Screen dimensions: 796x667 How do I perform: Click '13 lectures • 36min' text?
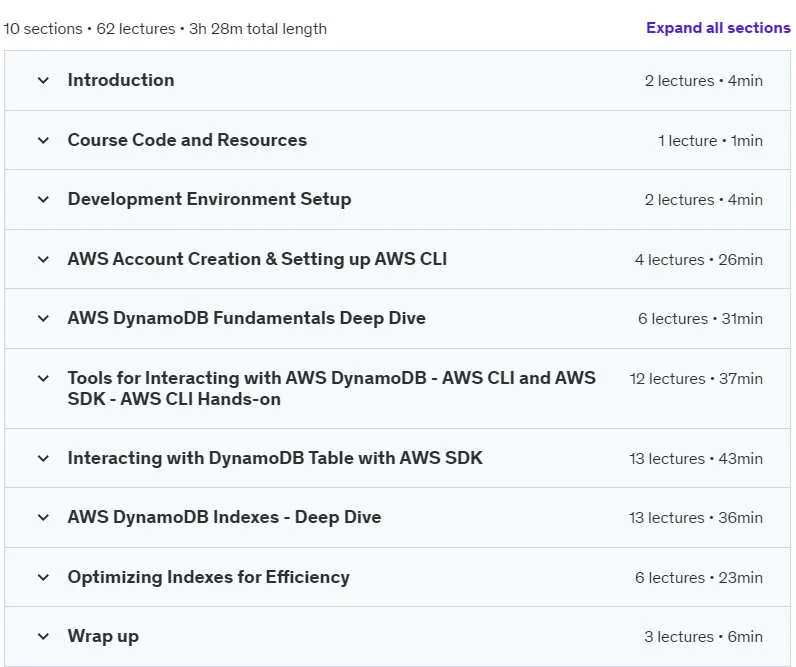pos(695,518)
